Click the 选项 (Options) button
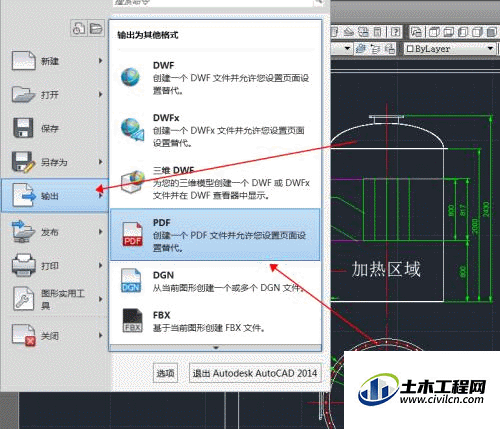 [x=165, y=373]
